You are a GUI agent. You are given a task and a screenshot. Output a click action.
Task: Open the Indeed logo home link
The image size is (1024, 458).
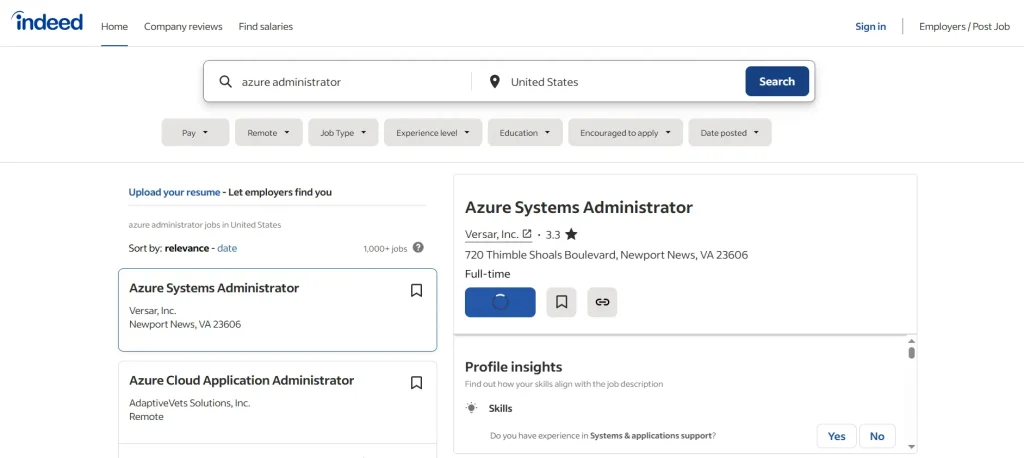click(47, 22)
